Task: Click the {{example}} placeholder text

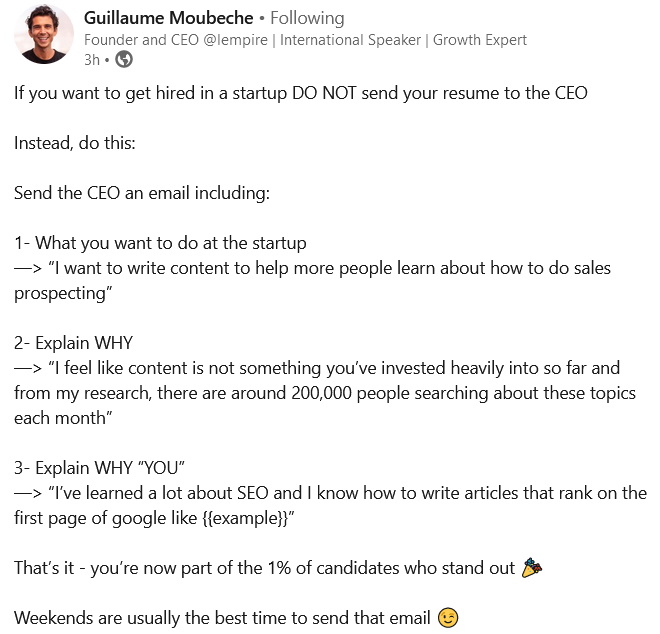Action: click(x=246, y=518)
